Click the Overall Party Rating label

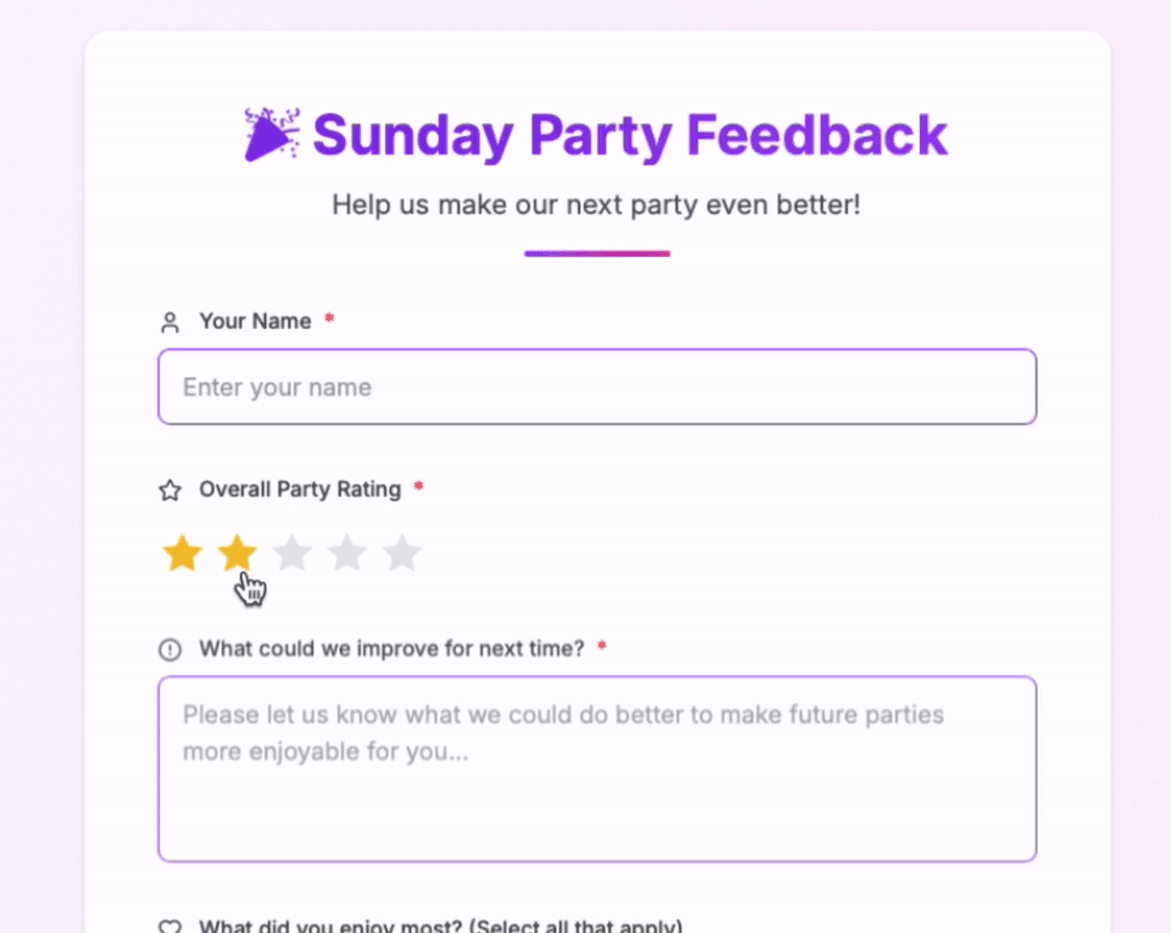[300, 489]
